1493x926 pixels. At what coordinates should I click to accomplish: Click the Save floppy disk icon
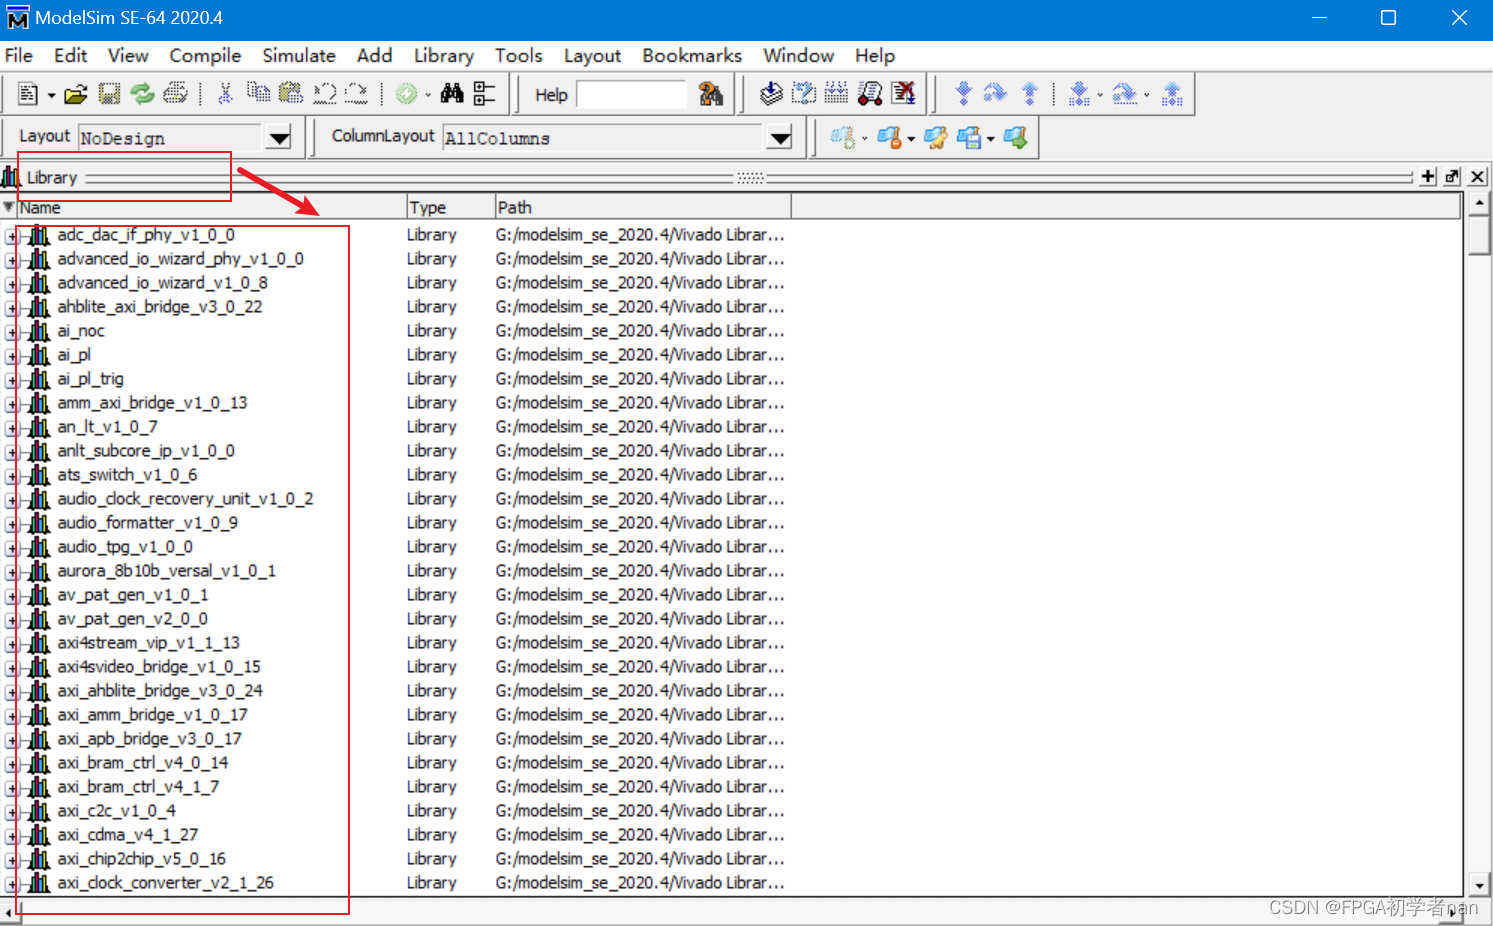pyautogui.click(x=109, y=94)
